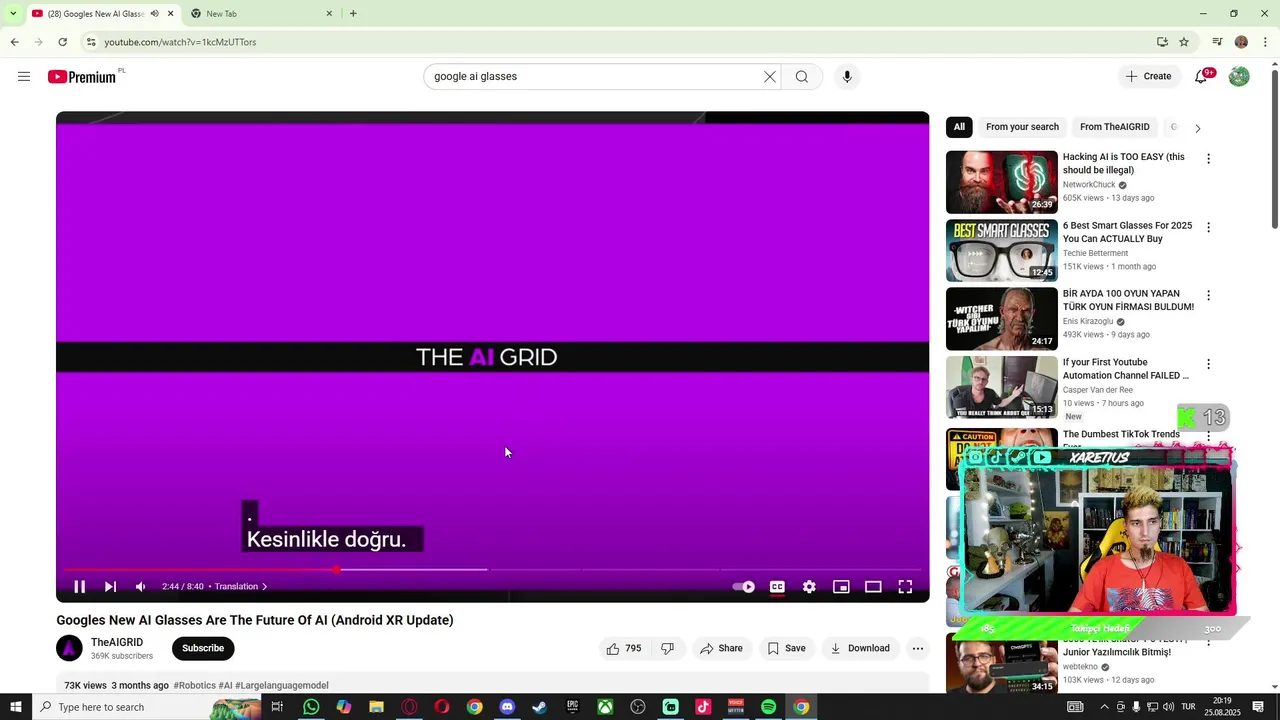Switch to miniplayer mode
The image size is (1280, 720).
pos(841,587)
